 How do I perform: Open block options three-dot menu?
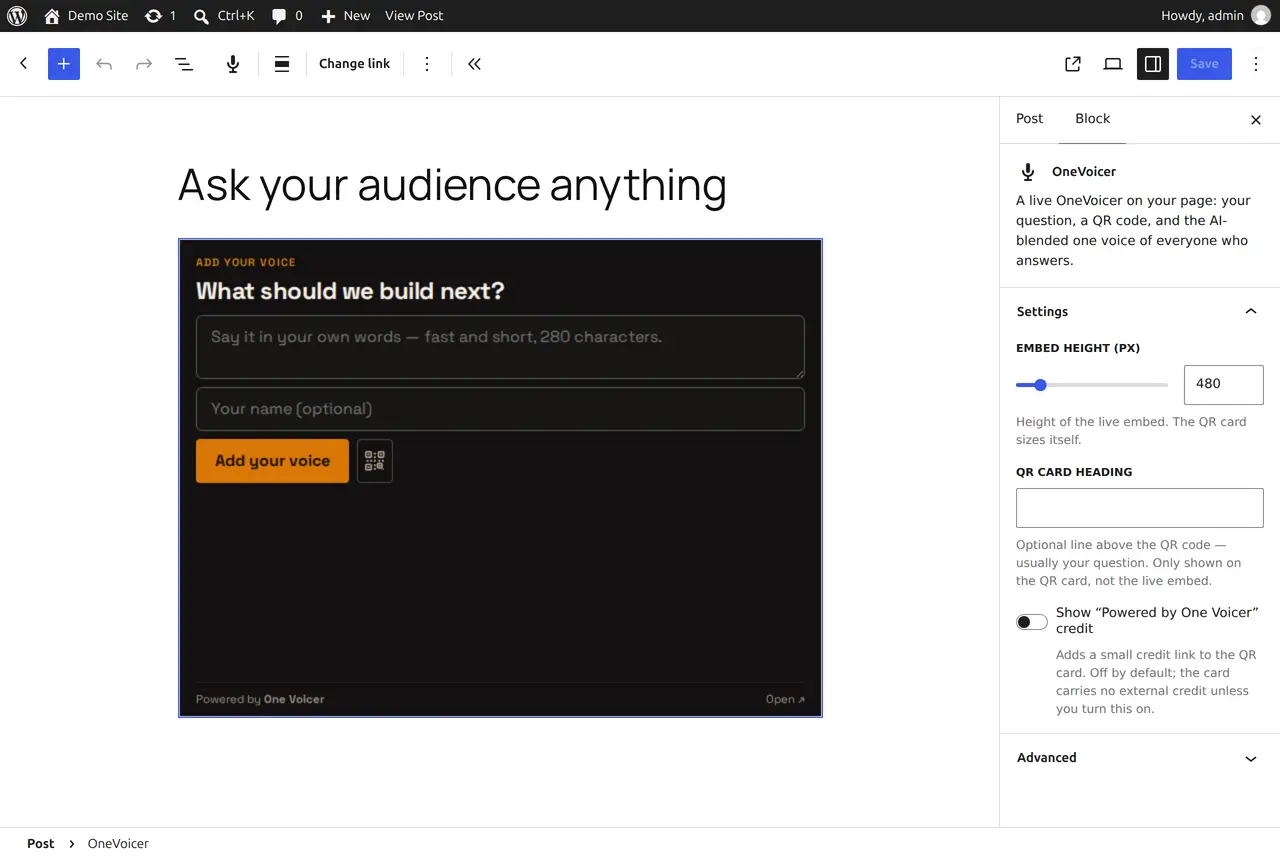[427, 64]
